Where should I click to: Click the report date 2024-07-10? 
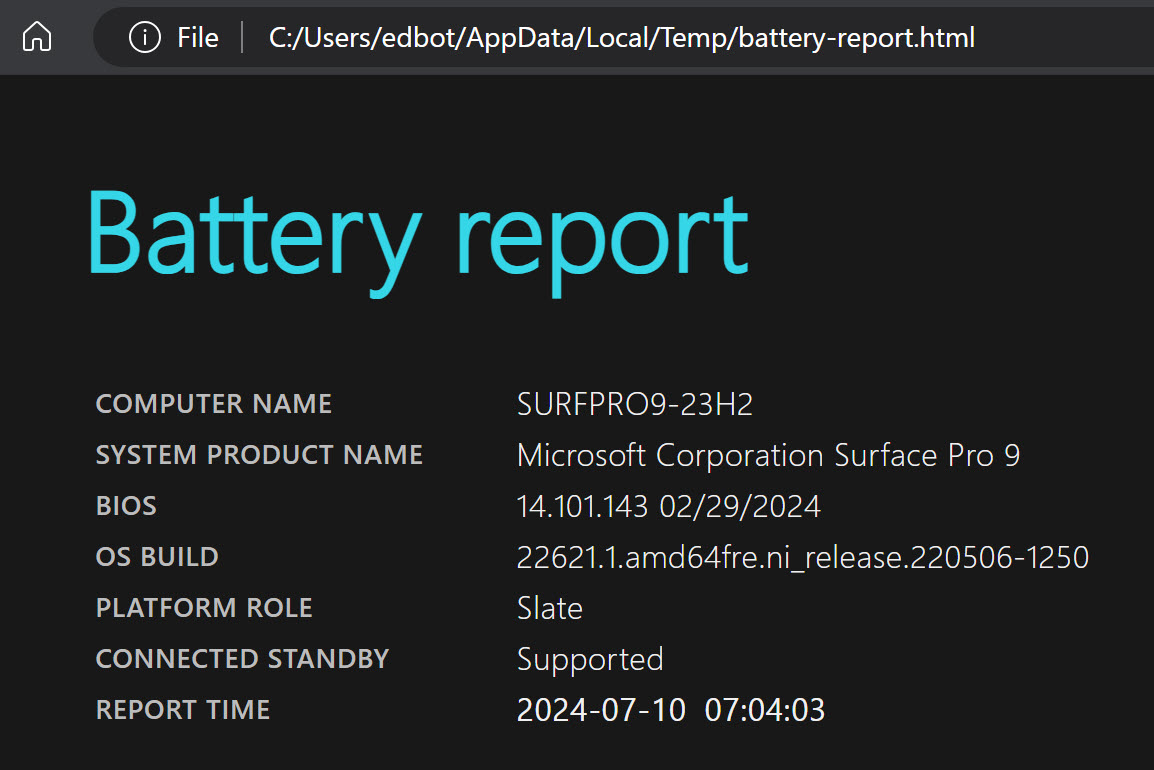(601, 710)
